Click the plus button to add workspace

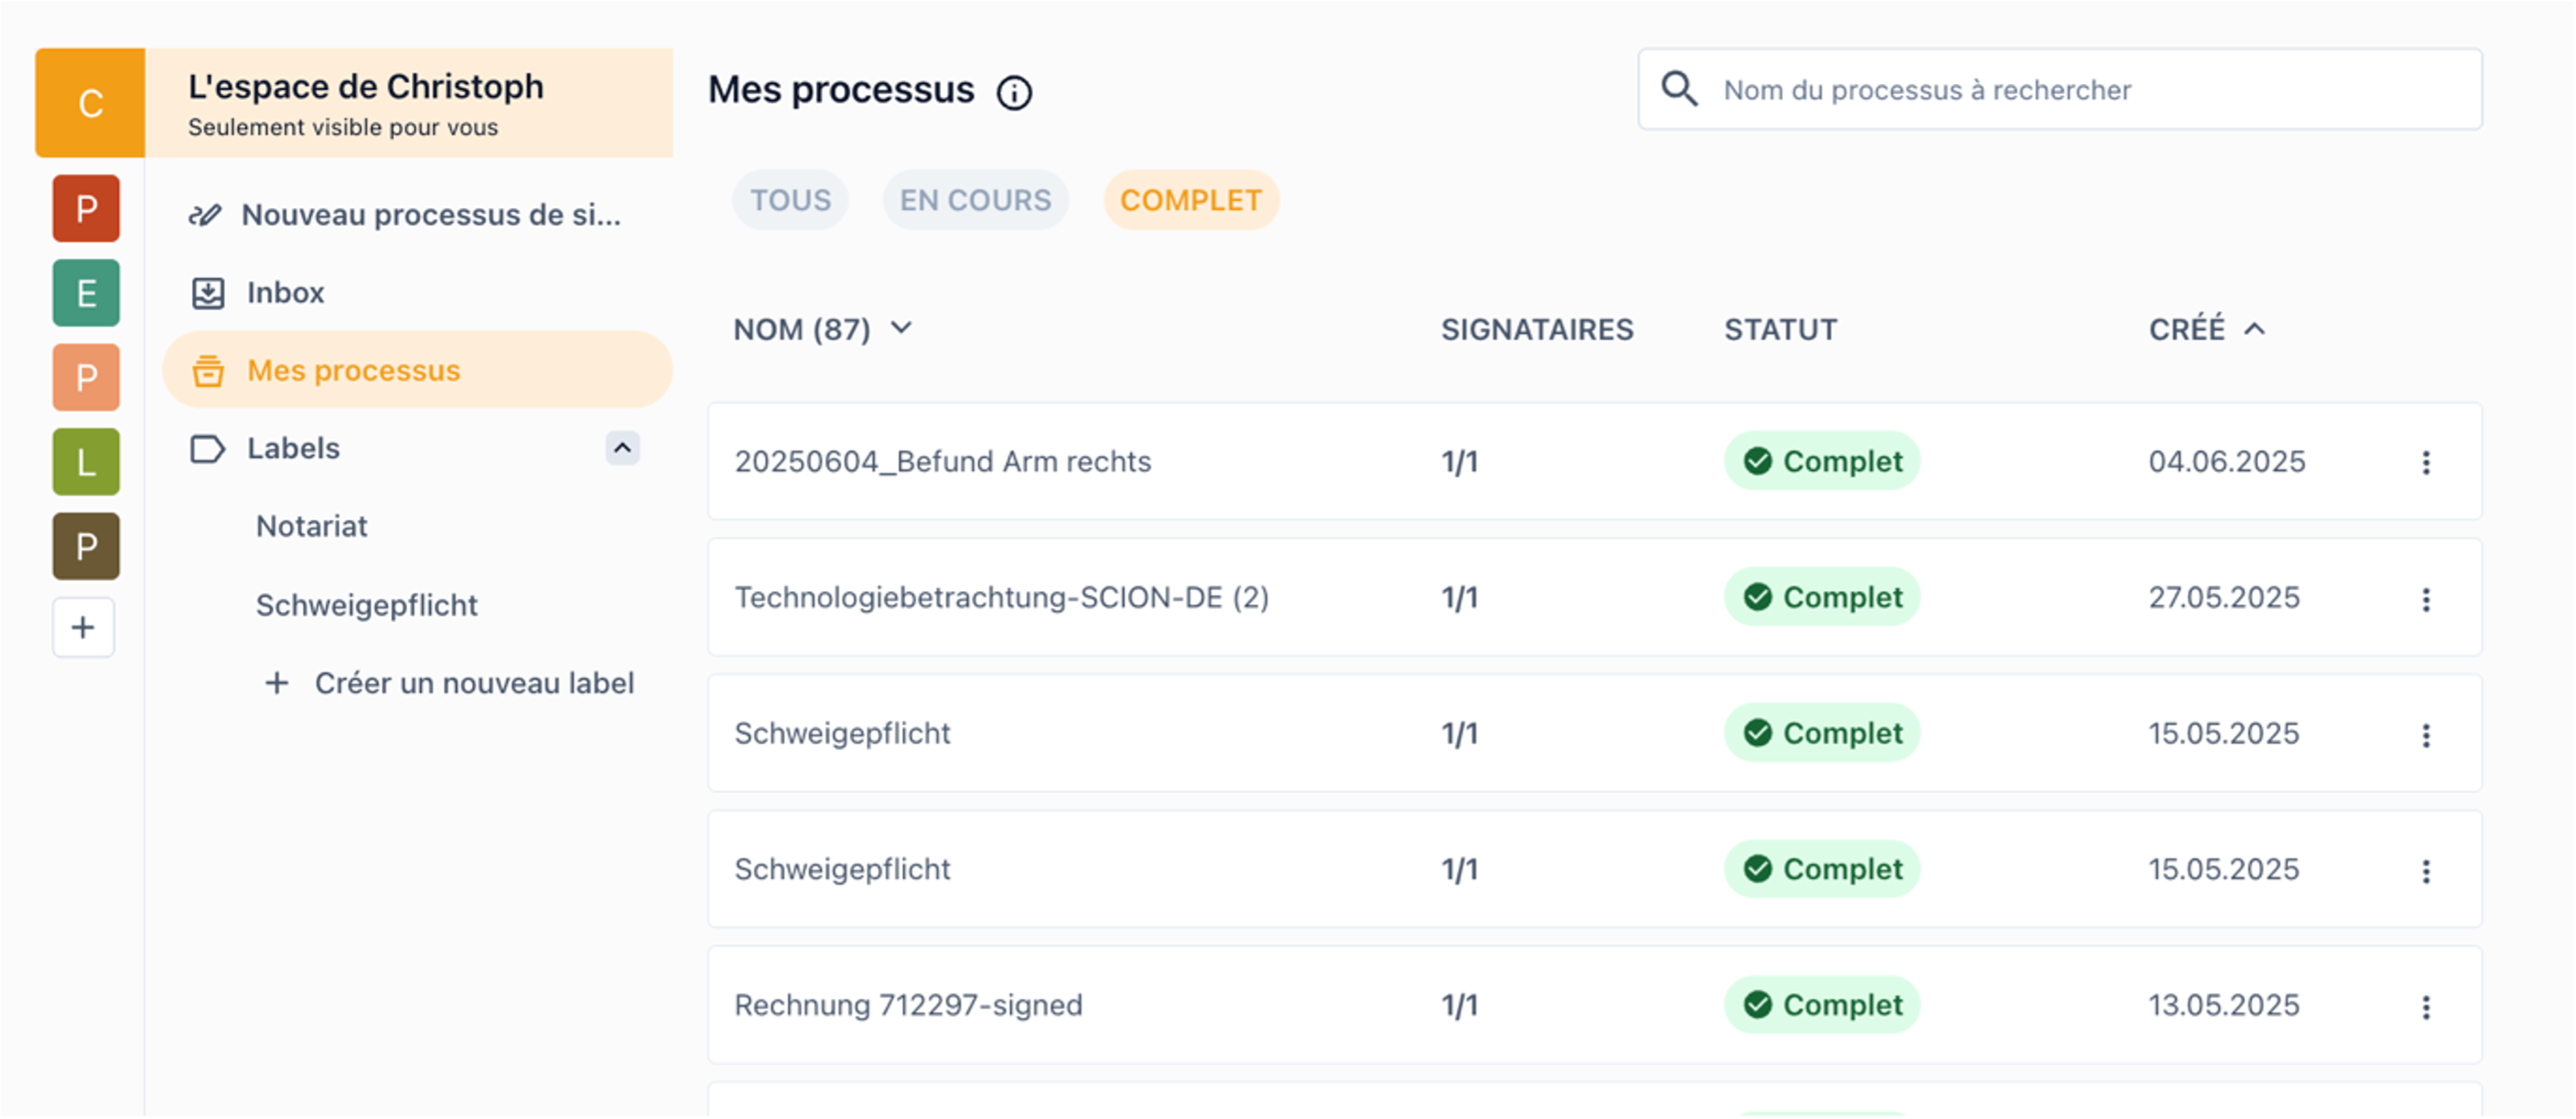click(84, 628)
